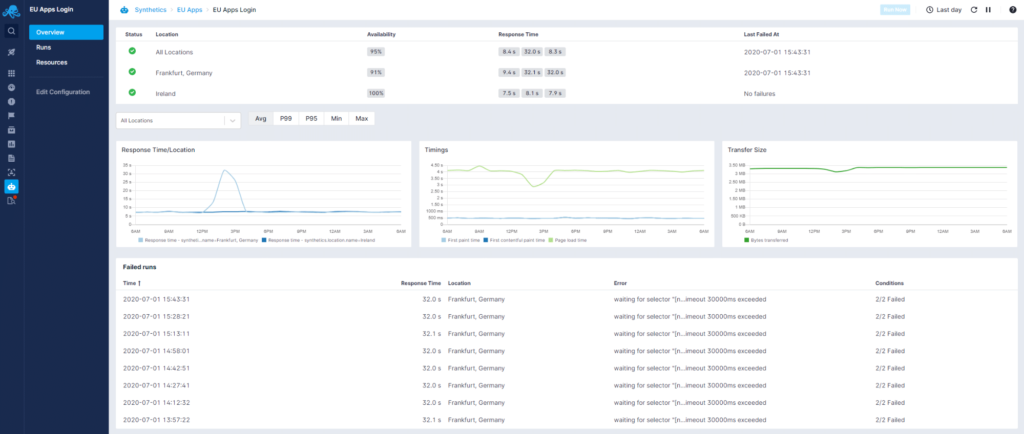Viewport: 1024px width, 434px height.
Task: Click the octopus logo at top left
Action: point(11,10)
